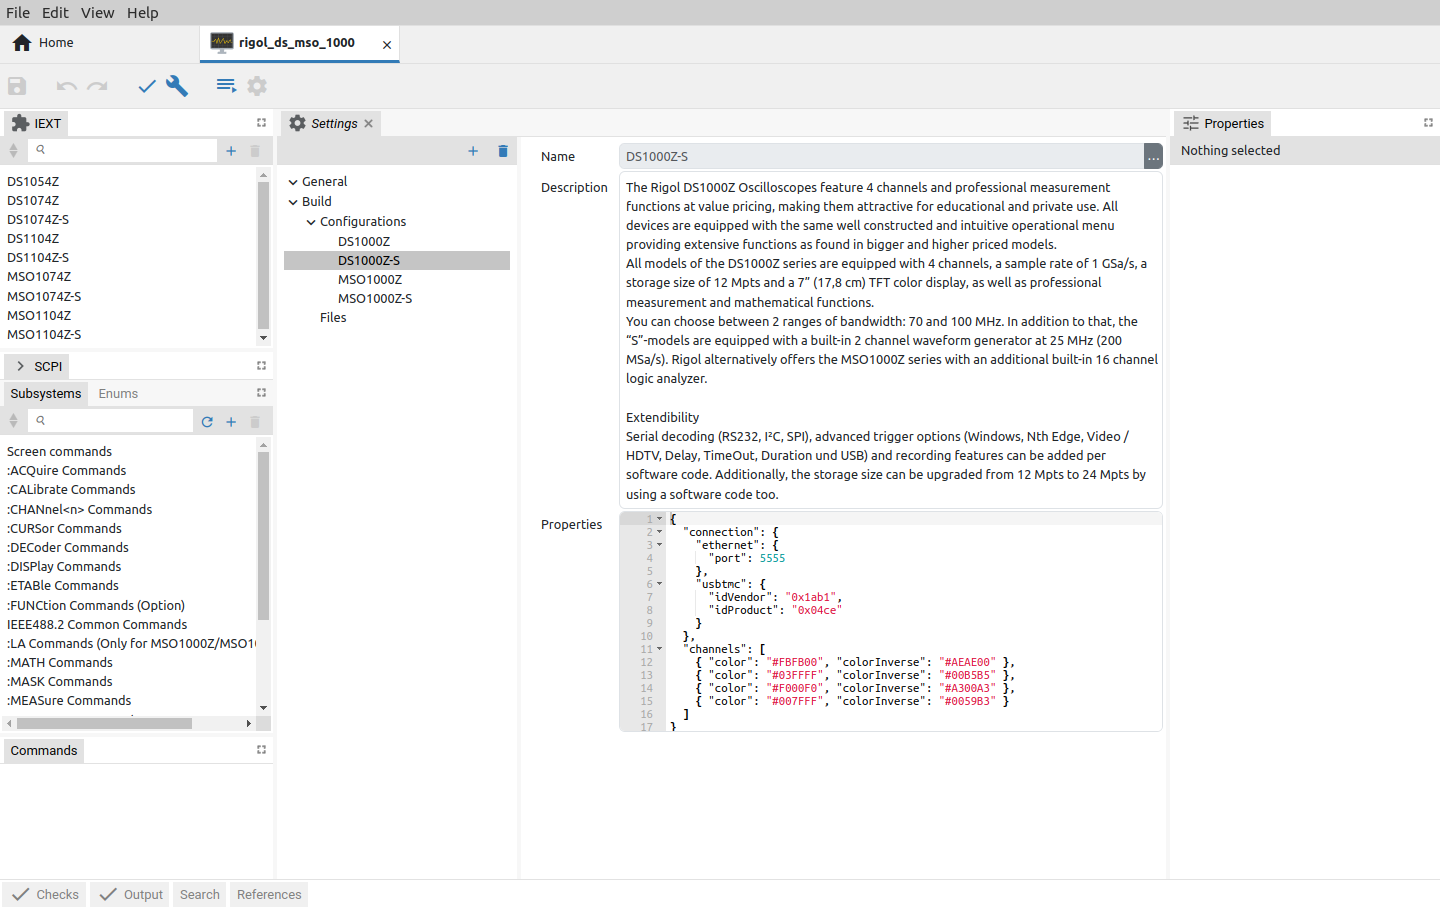1440x909 pixels.
Task: Select MSO1000Z-S configuration in tree
Action: tap(375, 299)
